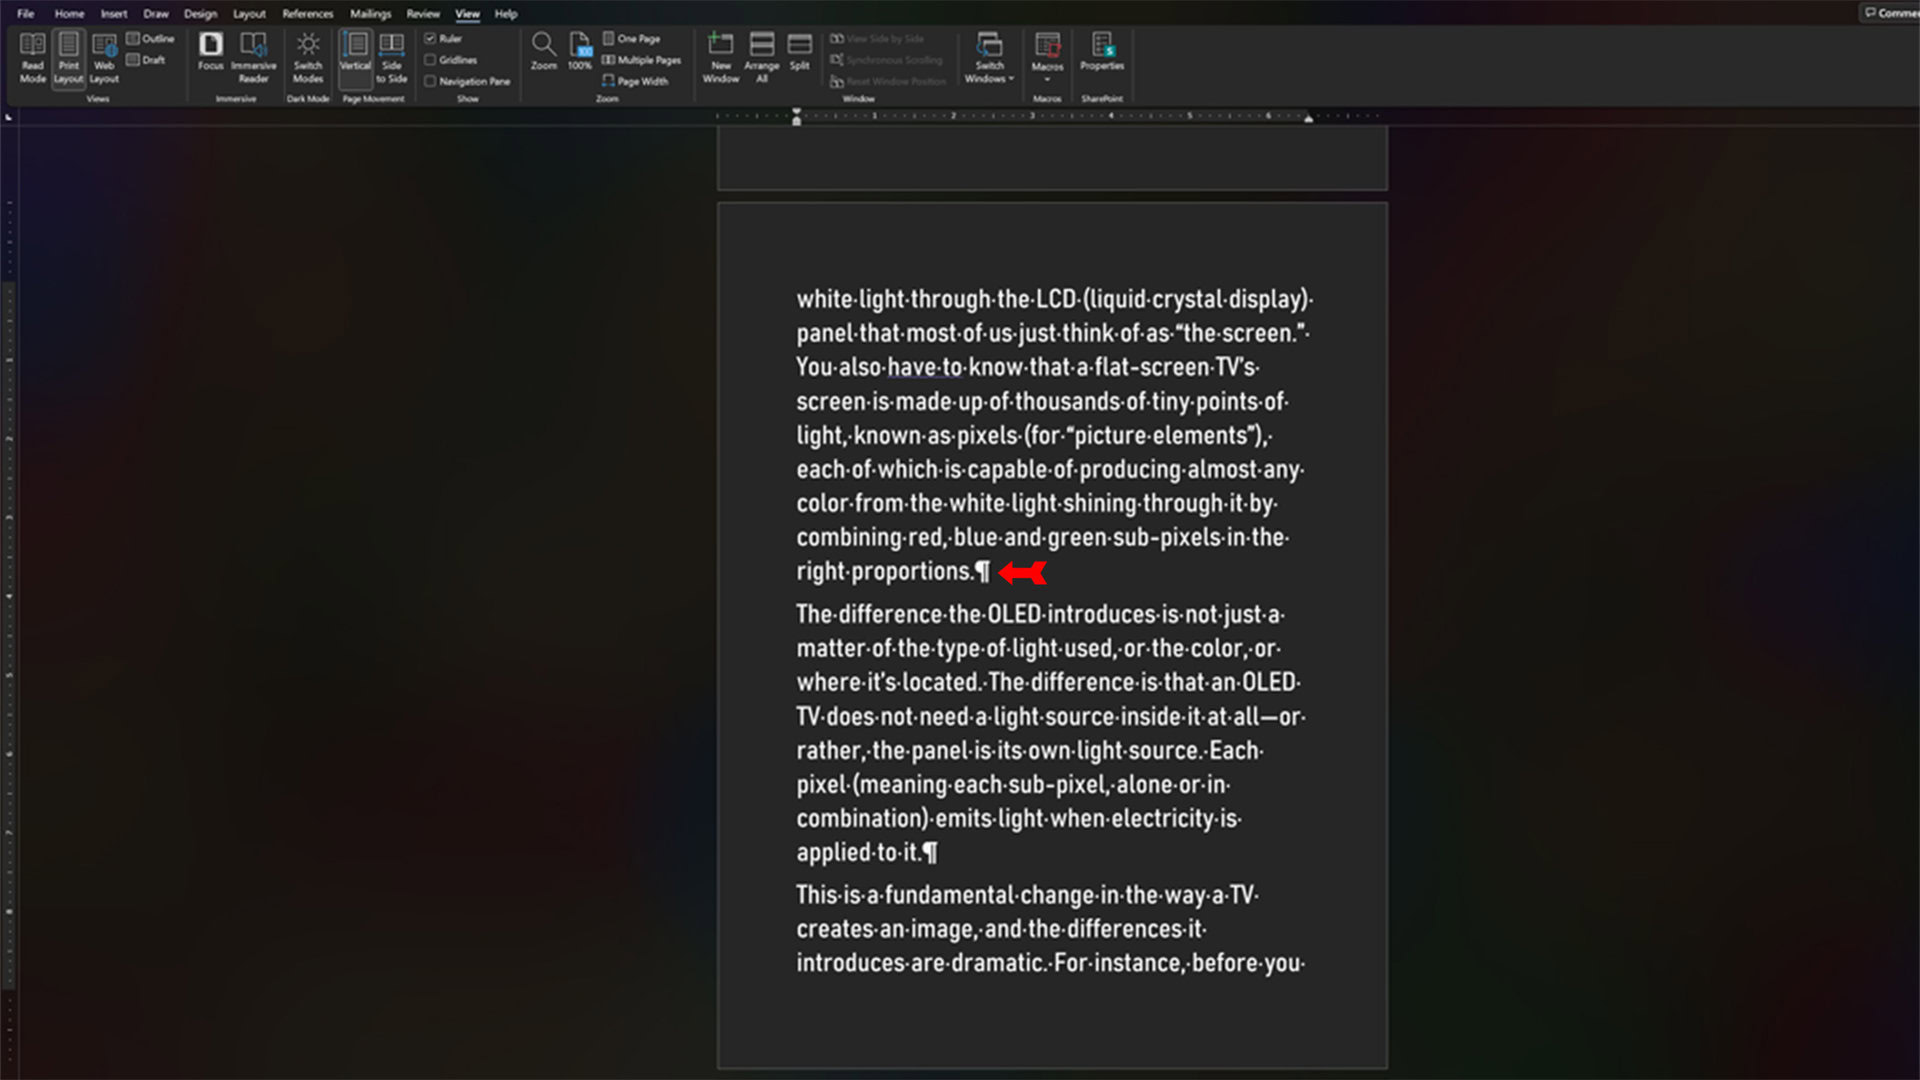The width and height of the screenshot is (1920, 1080).
Task: Open the File menu
Action: click(x=26, y=14)
